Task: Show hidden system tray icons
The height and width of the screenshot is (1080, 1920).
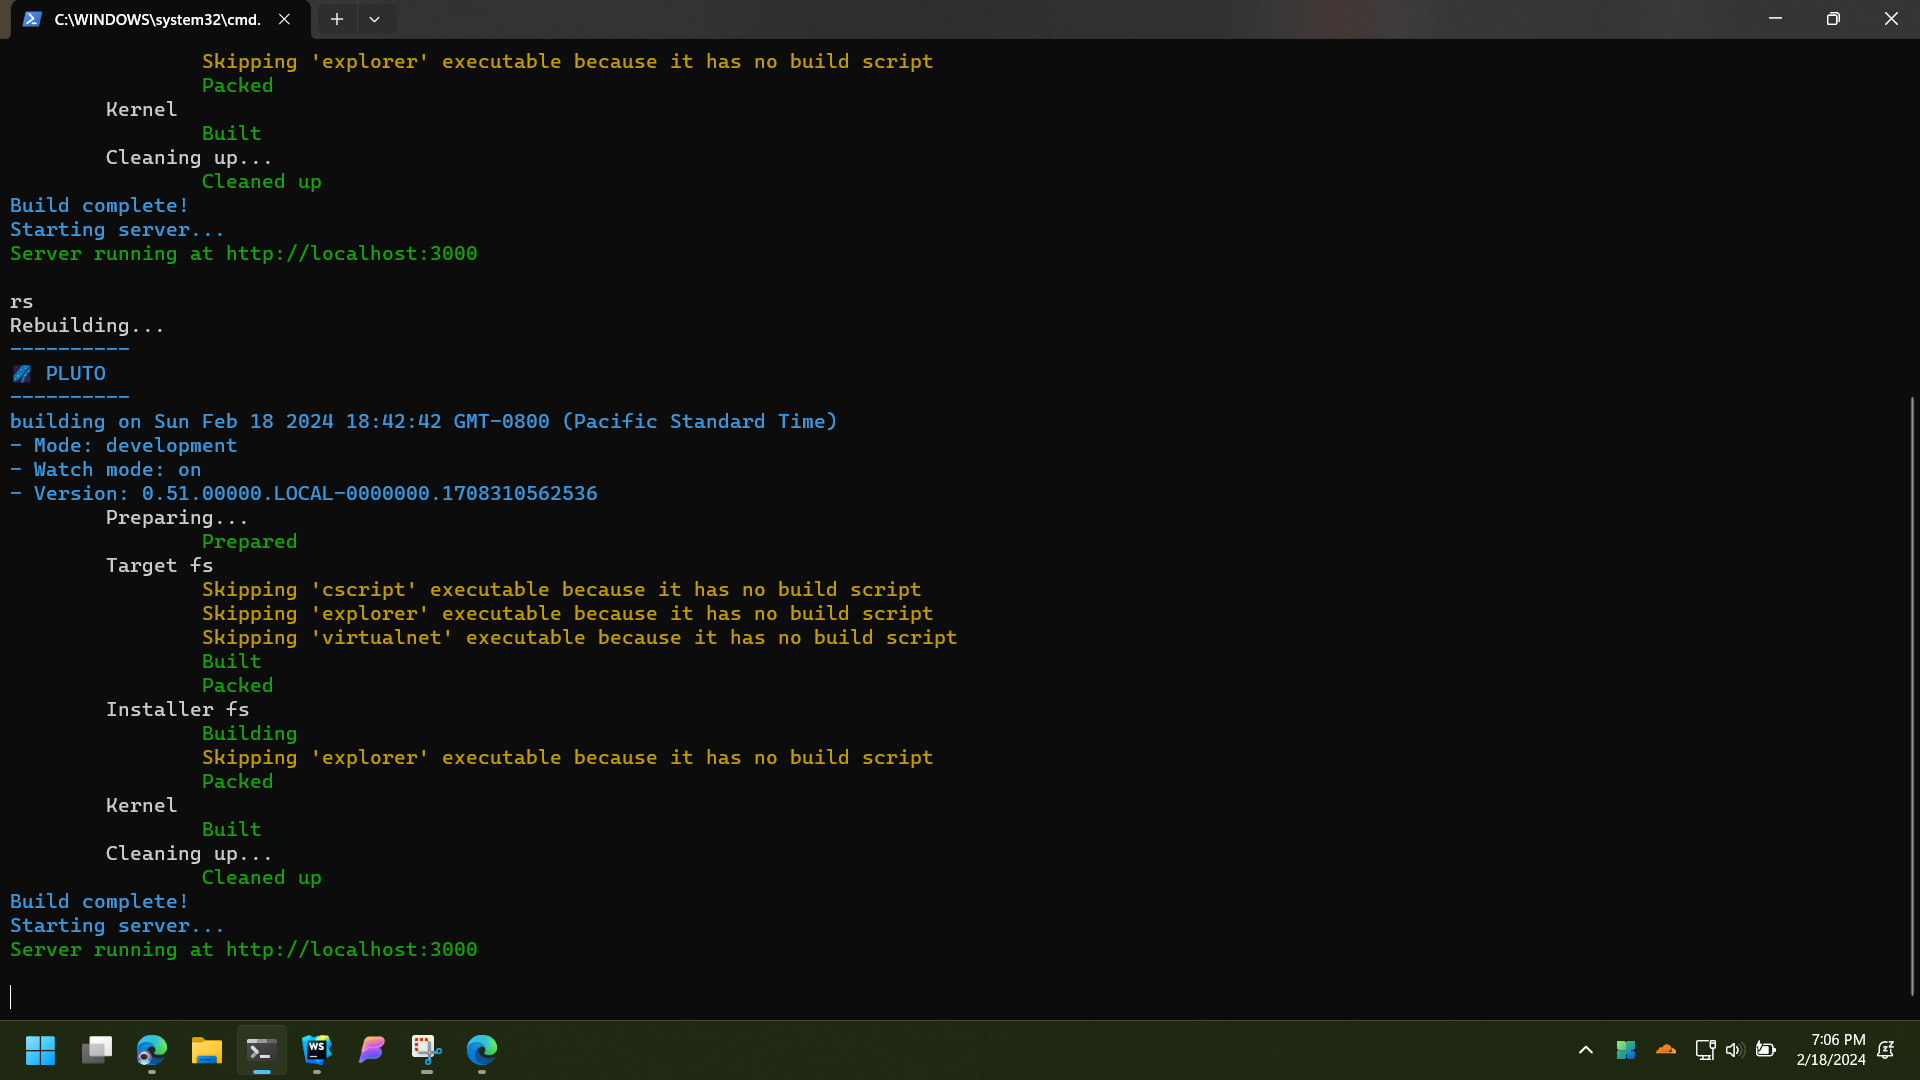Action: pos(1586,1050)
